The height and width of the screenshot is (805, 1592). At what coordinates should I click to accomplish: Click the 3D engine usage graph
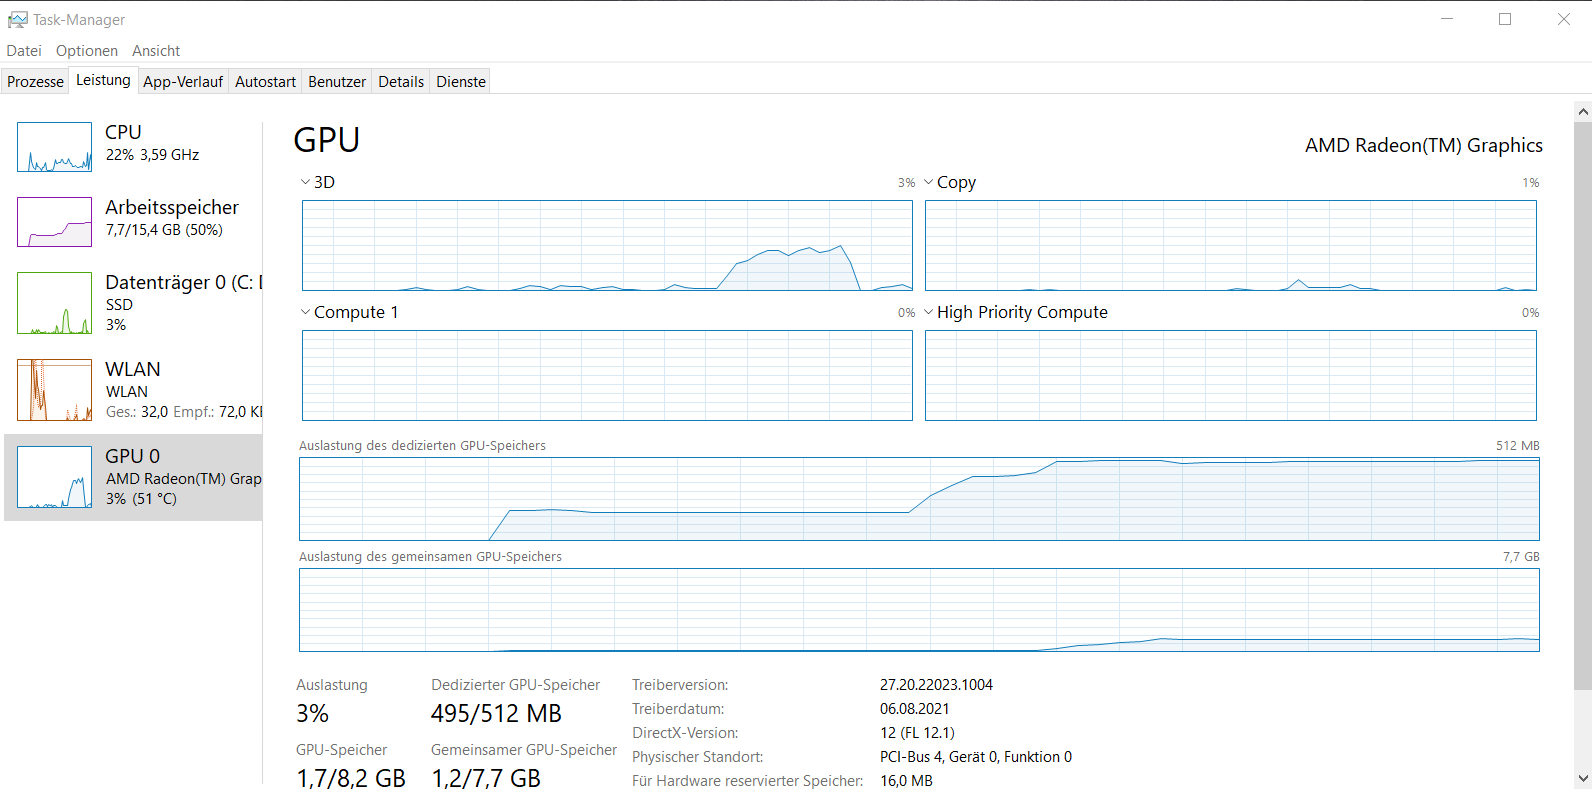(x=607, y=246)
